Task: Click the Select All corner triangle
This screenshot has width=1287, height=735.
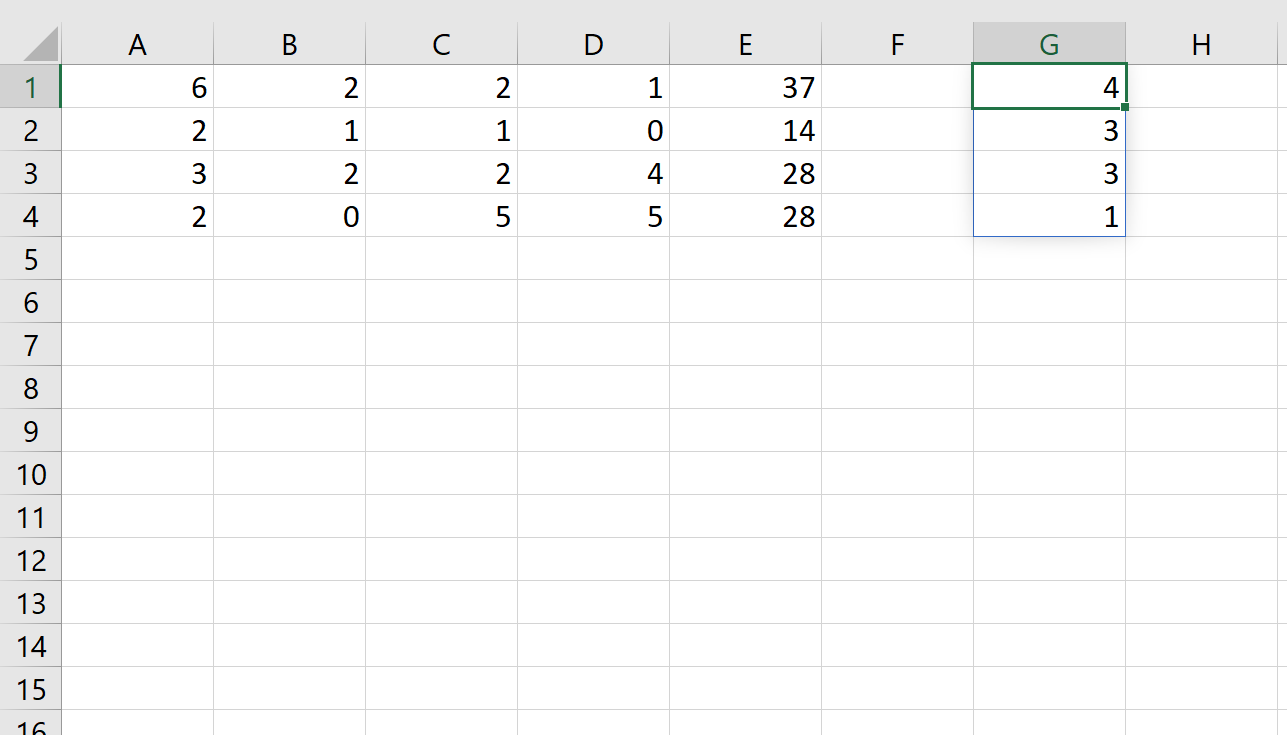Action: coord(38,44)
